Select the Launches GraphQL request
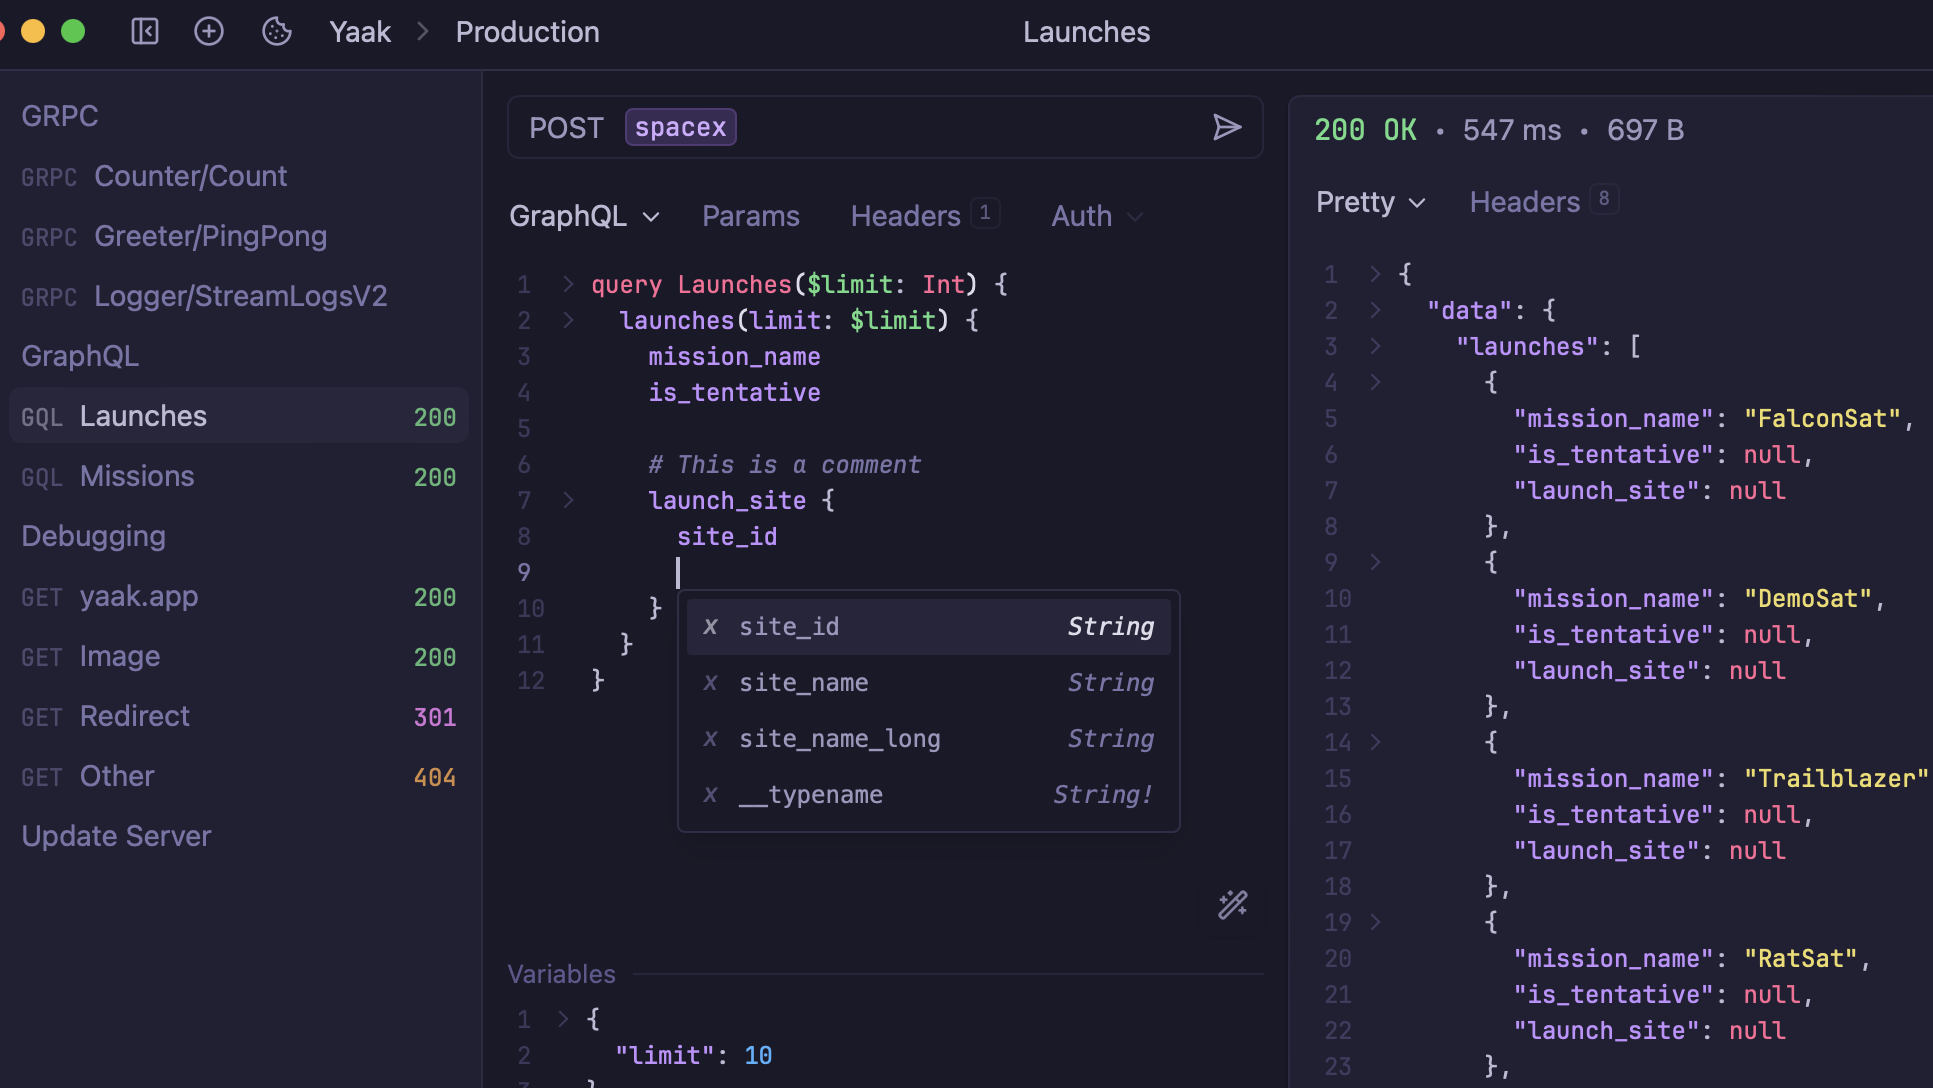1933x1088 pixels. [142, 415]
